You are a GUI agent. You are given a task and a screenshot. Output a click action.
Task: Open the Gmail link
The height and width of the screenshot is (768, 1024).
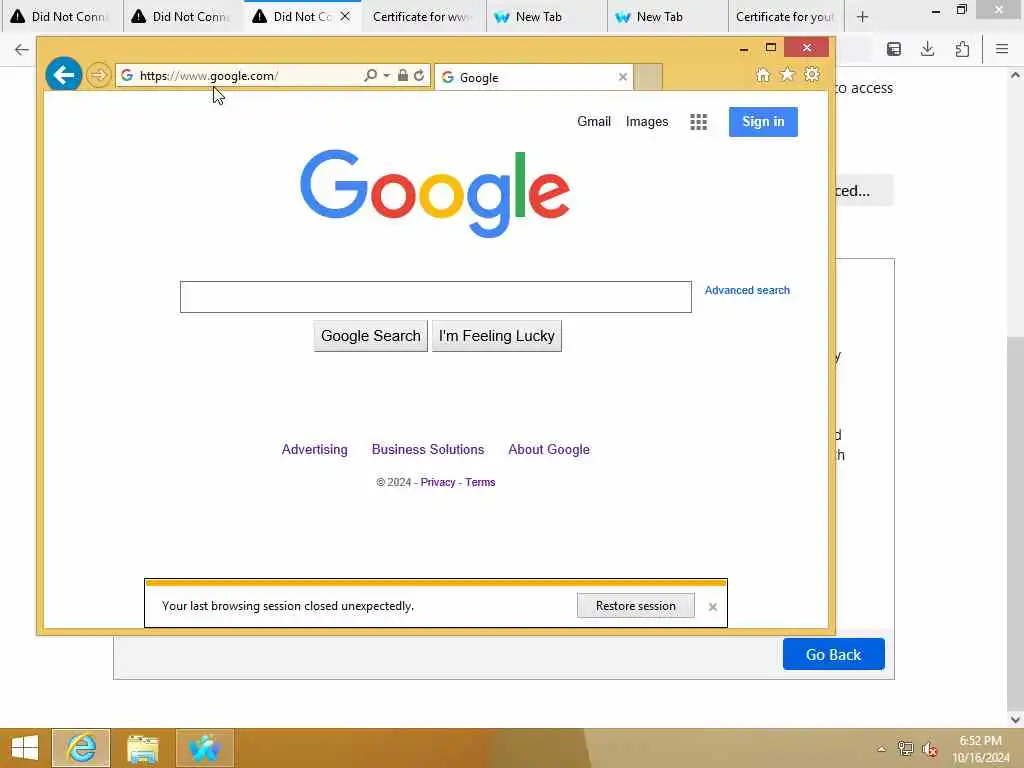tap(594, 121)
